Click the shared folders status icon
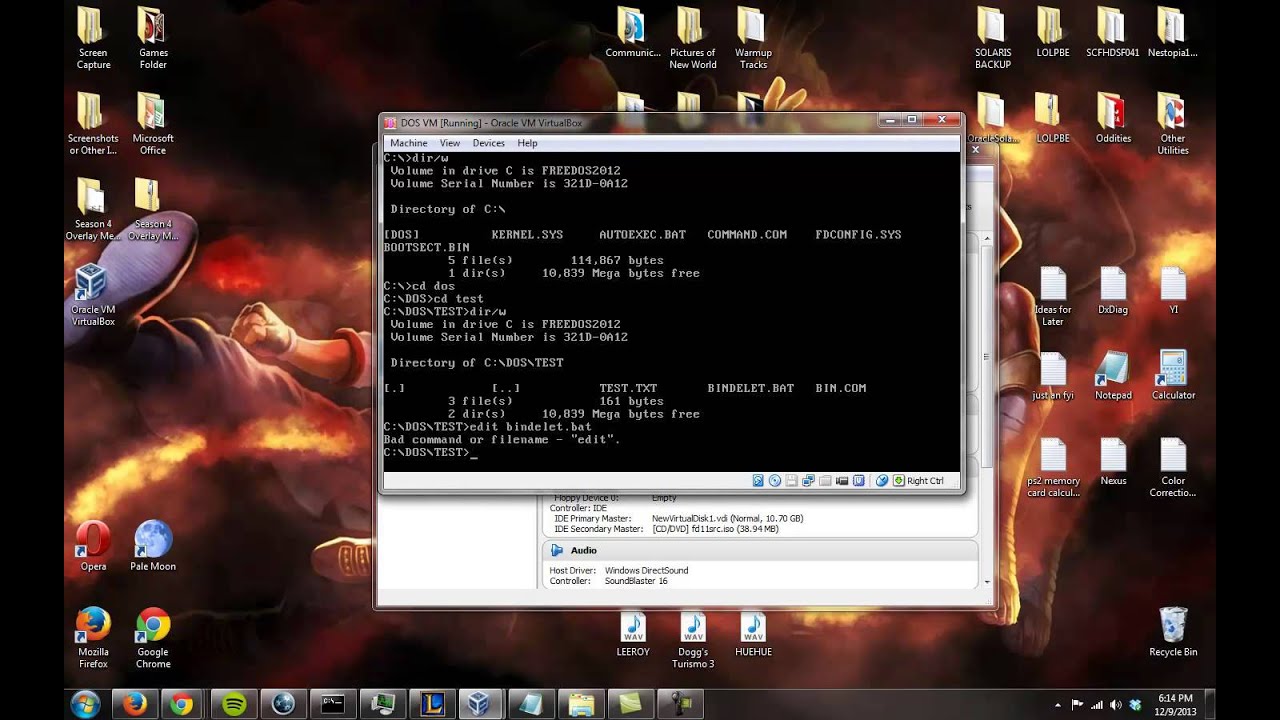Image resolution: width=1280 pixels, height=720 pixels. tap(825, 481)
